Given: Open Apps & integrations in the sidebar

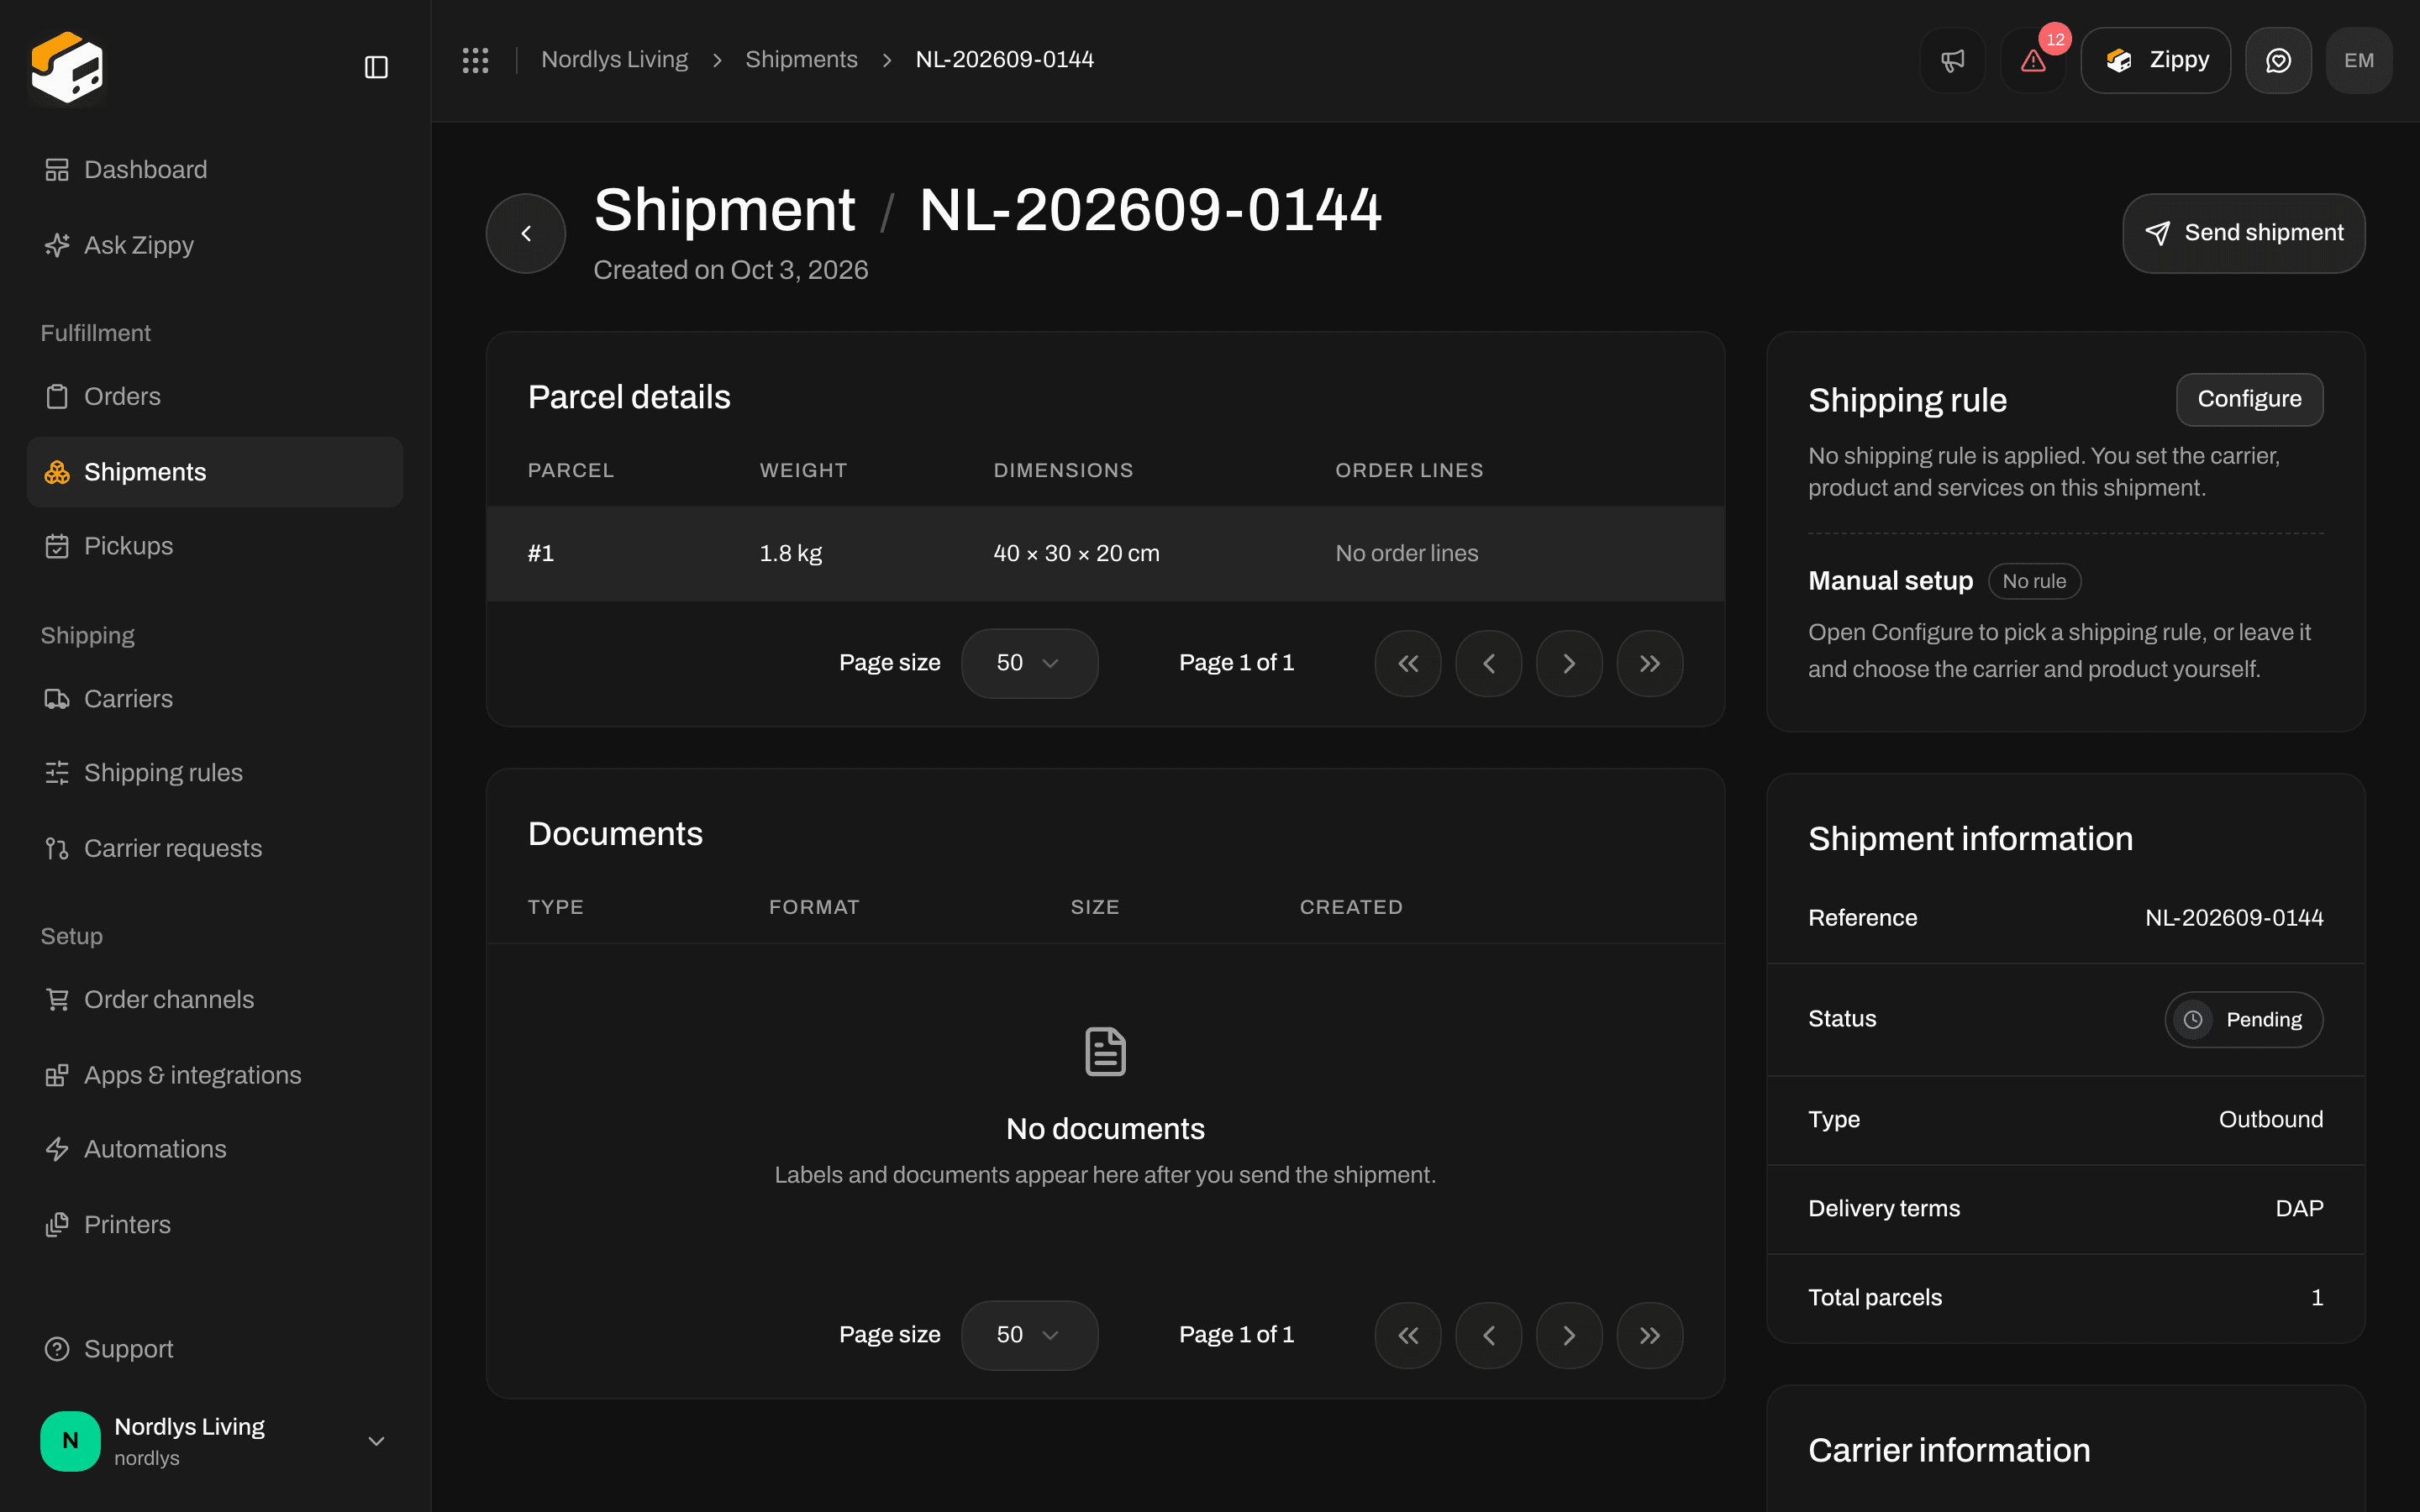Looking at the screenshot, I should click(215, 1075).
